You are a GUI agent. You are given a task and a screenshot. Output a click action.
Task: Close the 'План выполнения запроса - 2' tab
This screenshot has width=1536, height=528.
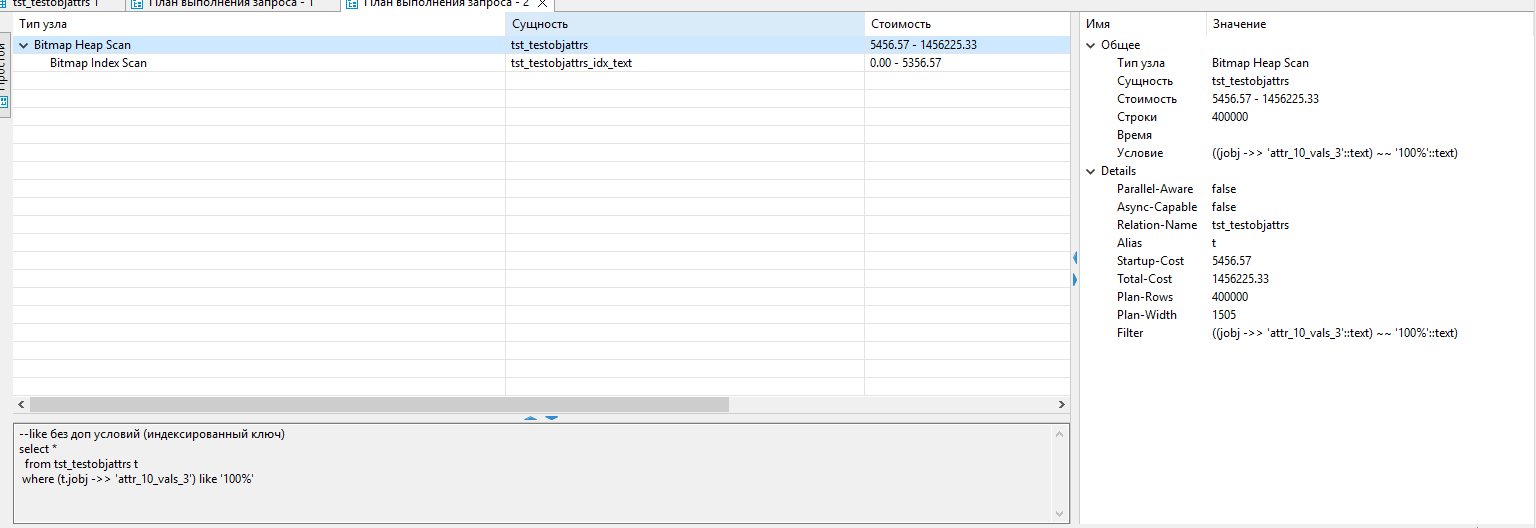tap(542, 4)
